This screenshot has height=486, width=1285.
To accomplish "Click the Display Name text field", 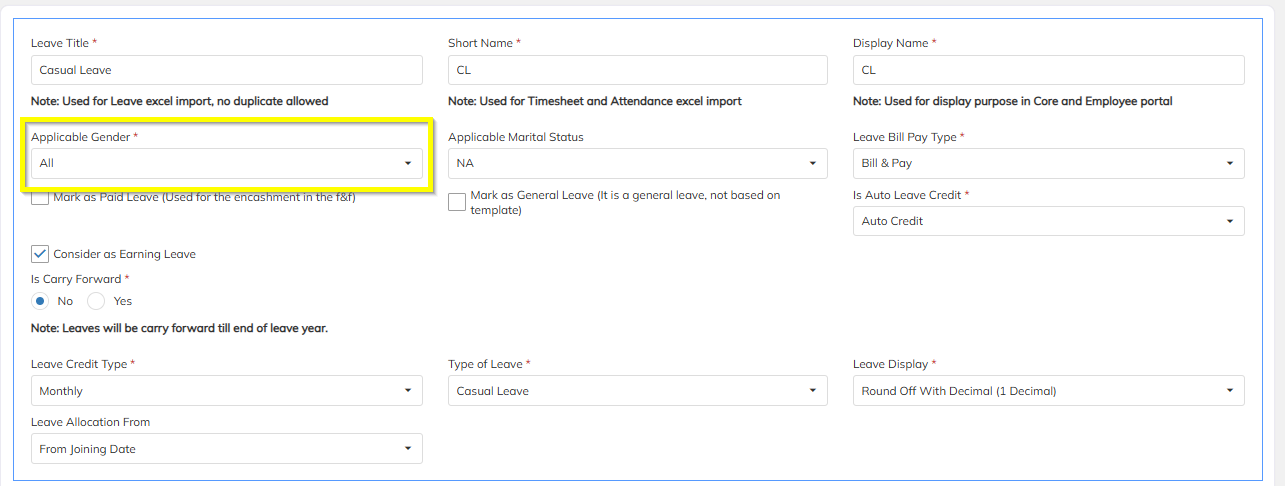I will click(x=1048, y=70).
